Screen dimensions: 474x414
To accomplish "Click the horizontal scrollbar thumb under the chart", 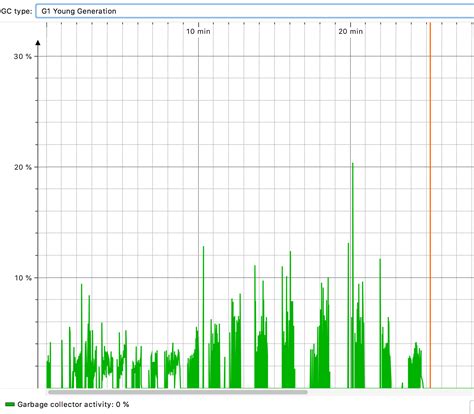I will (x=178, y=392).
